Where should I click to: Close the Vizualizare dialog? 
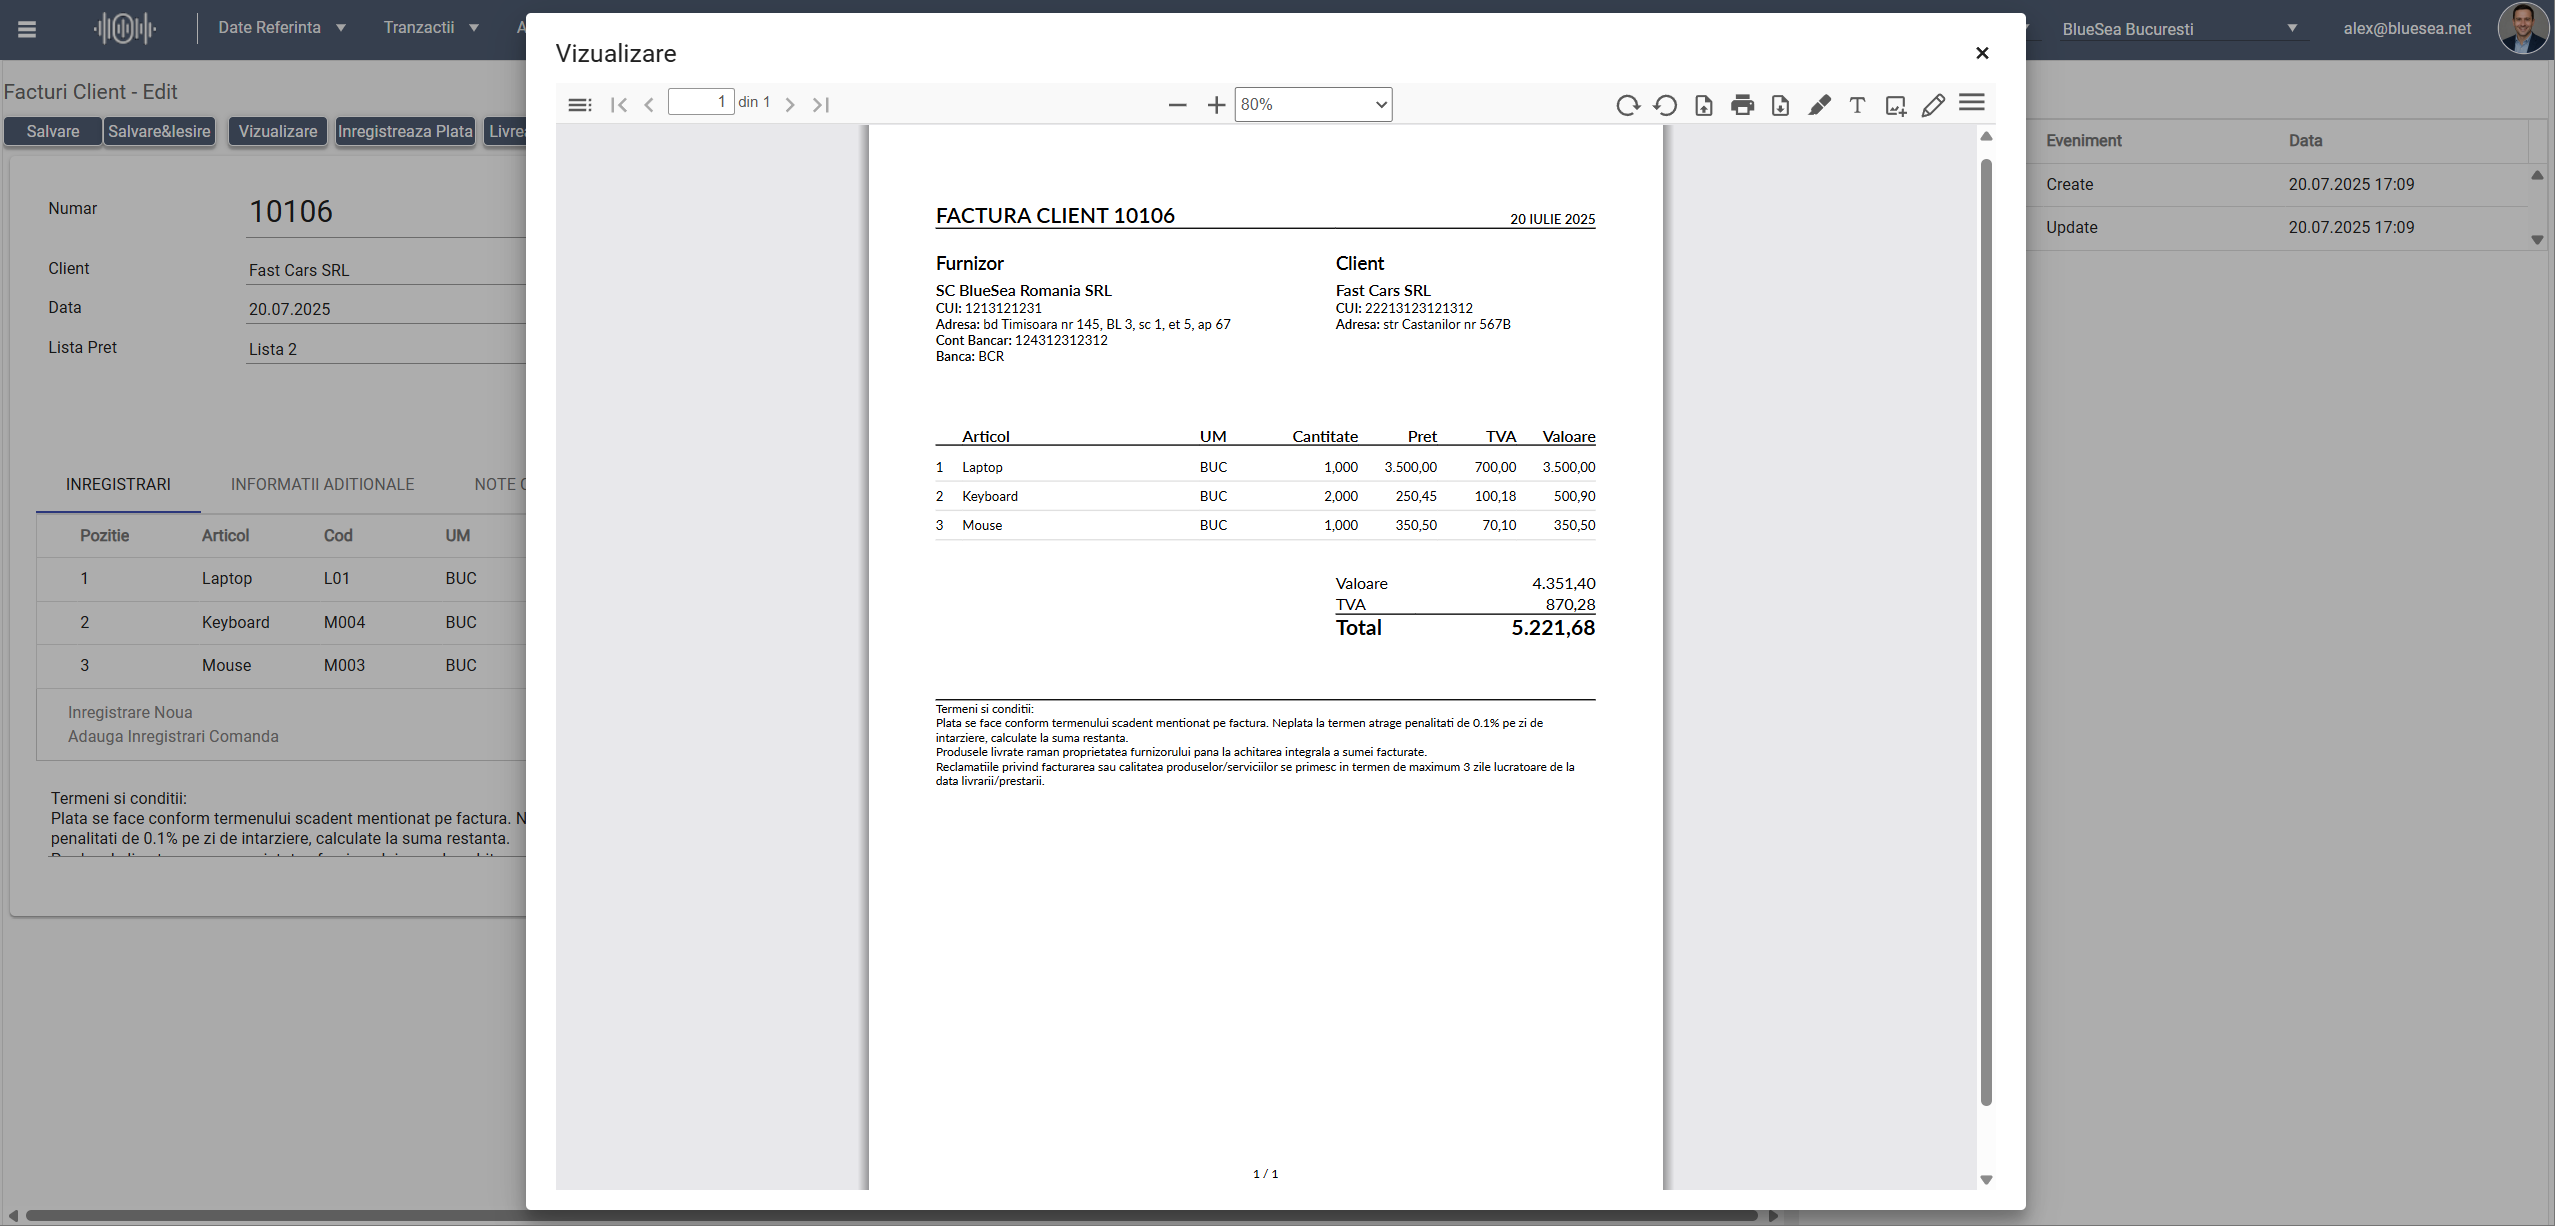[x=1982, y=53]
